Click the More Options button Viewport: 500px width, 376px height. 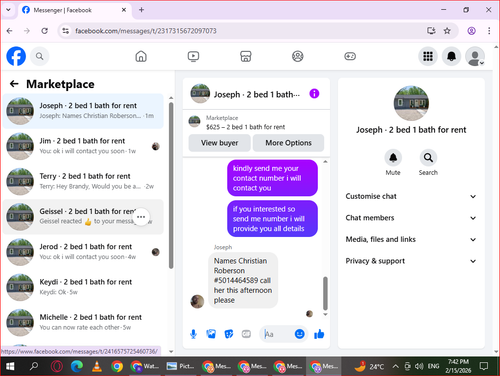coord(288,143)
